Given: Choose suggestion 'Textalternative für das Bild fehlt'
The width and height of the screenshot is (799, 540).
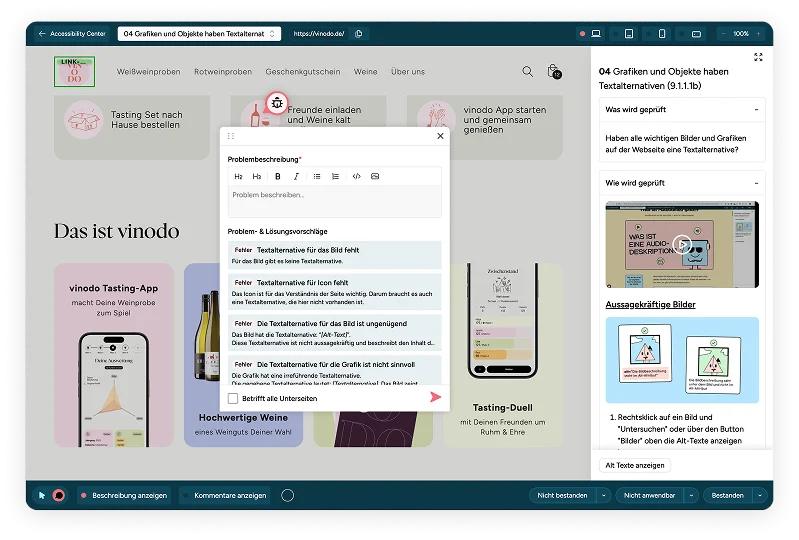Looking at the screenshot, I should (x=334, y=255).
